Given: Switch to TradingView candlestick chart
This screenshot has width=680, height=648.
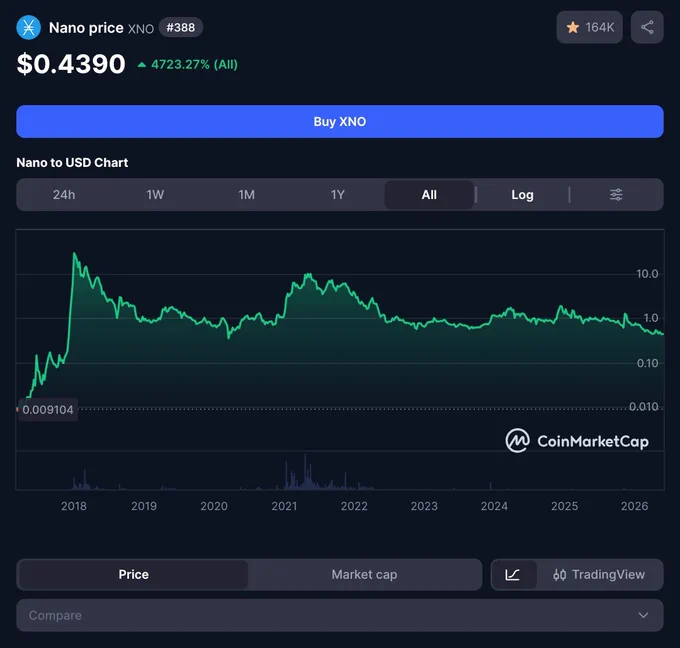Looking at the screenshot, I should (599, 575).
